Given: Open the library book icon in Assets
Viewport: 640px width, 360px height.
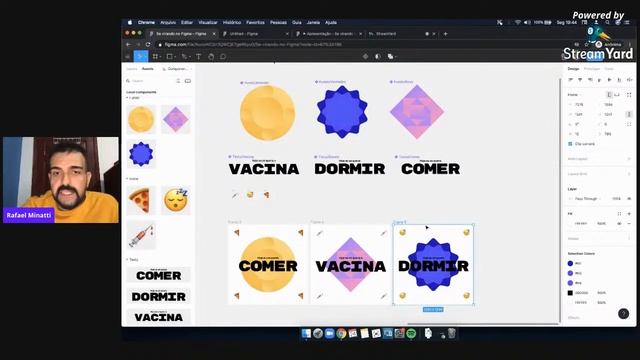Looking at the screenshot, I should [x=188, y=81].
